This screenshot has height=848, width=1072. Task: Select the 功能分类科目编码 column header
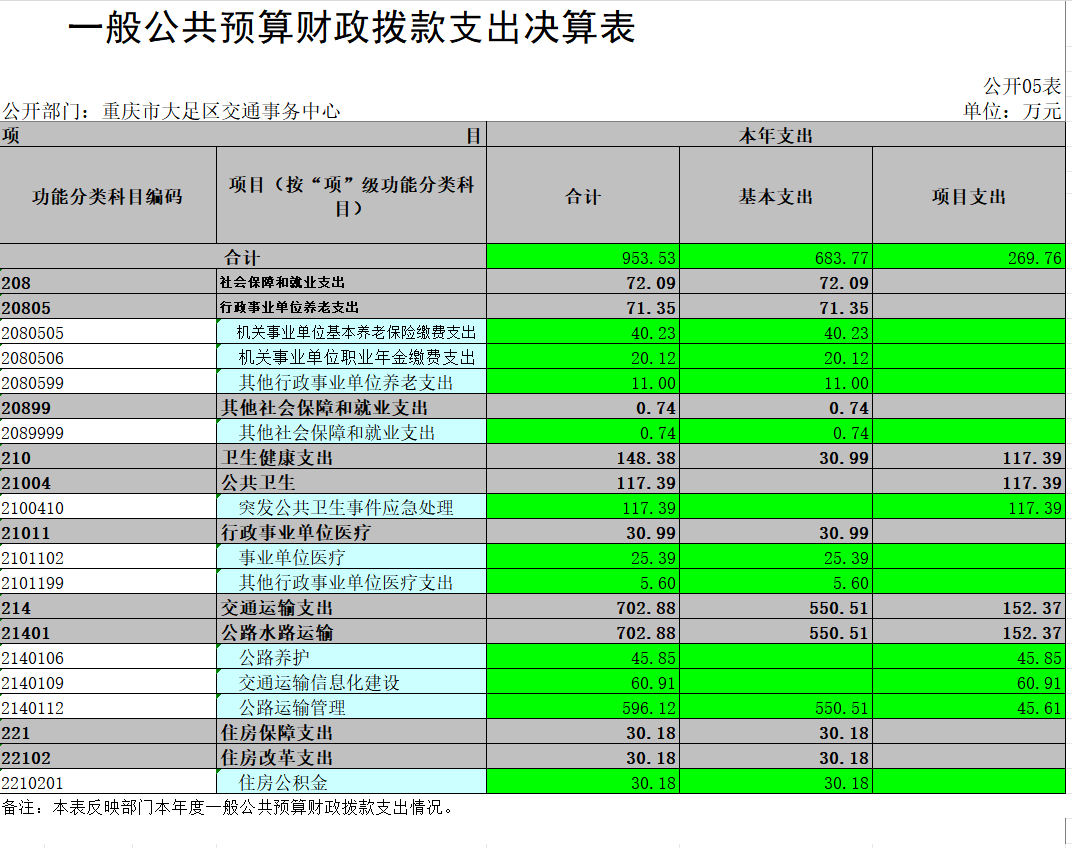click(x=108, y=196)
